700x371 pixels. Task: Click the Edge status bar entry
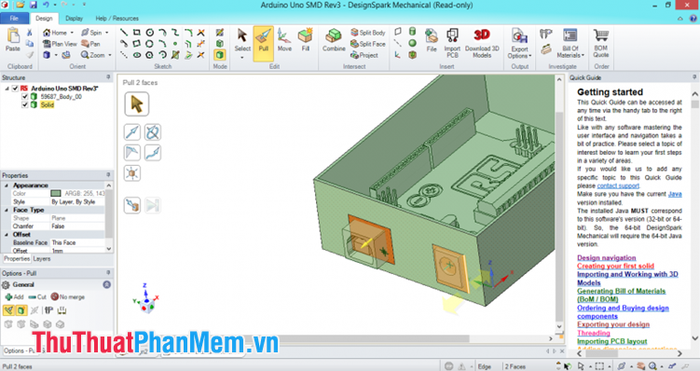(484, 367)
